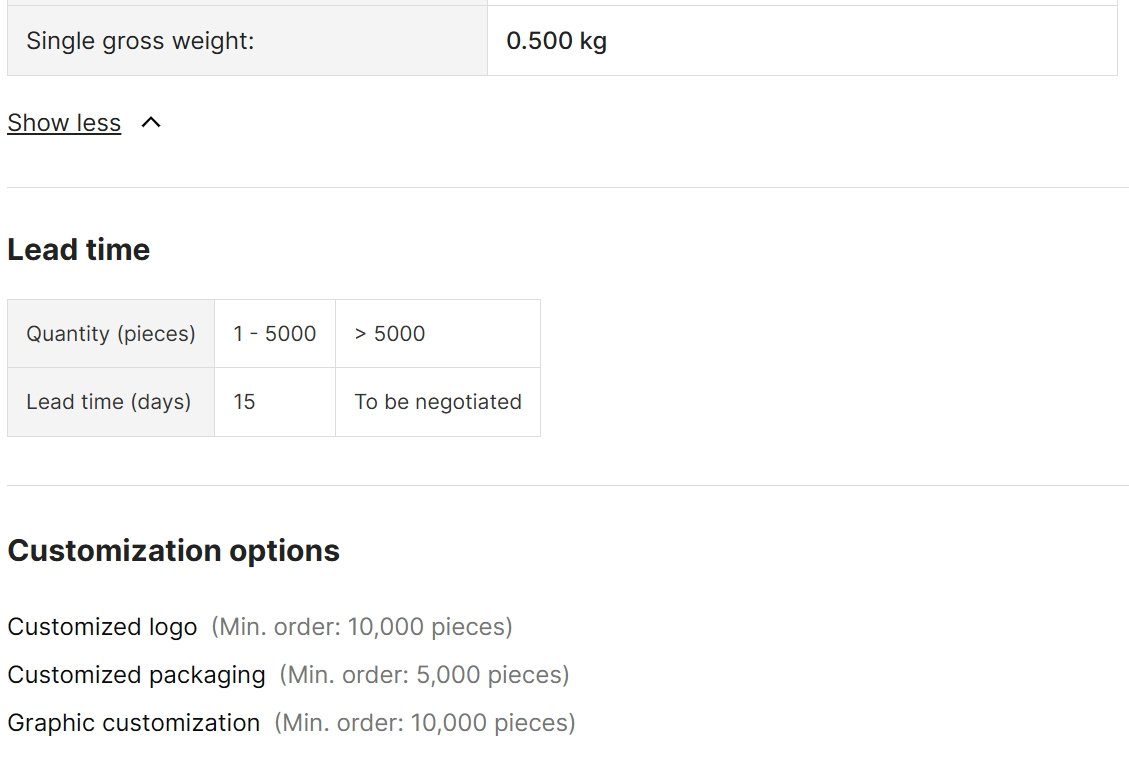Select the Lead time (days) row label

pos(111,402)
